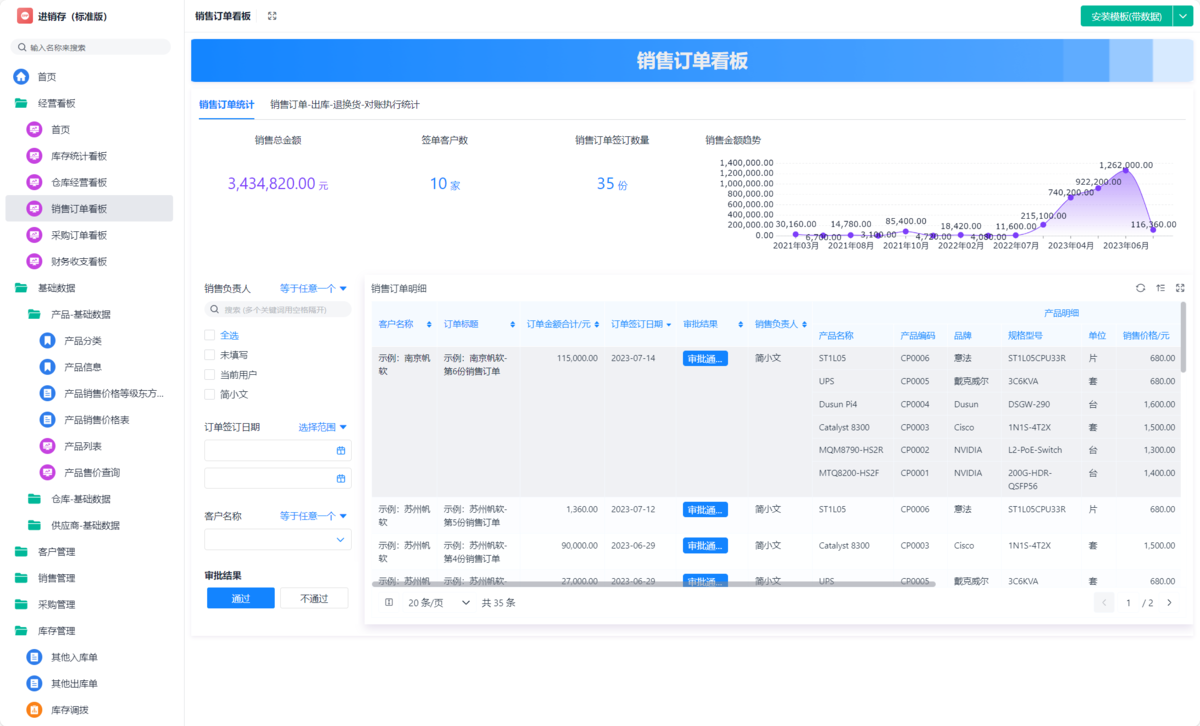Switch to 销售订单-出库-退换货-对账执行统计 tab
Image resolution: width=1200 pixels, height=726 pixels.
(x=344, y=105)
